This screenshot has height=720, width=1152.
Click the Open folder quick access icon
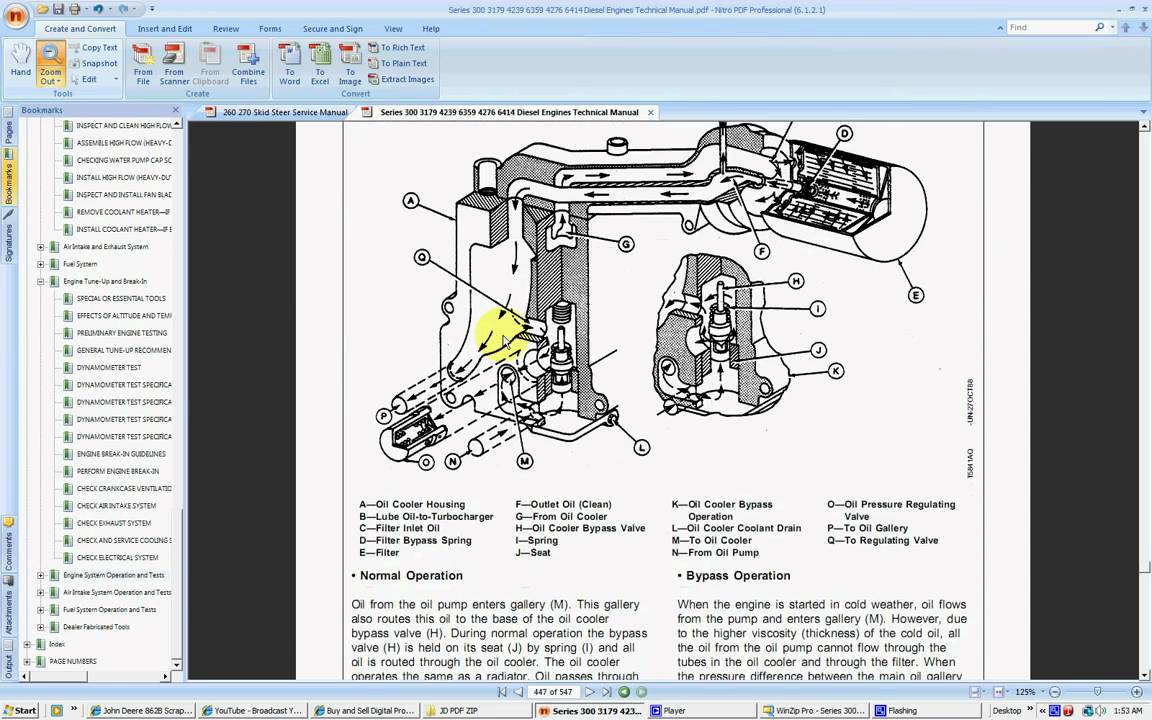(43, 9)
